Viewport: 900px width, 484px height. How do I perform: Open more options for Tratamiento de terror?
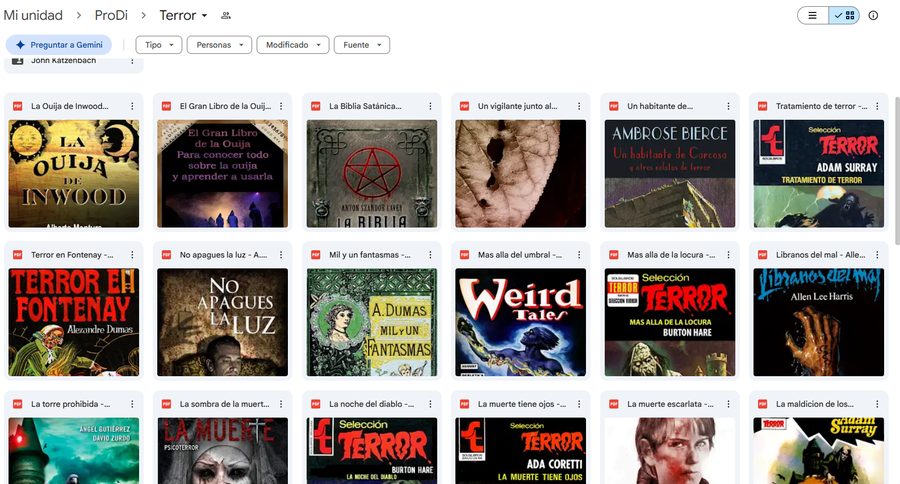[877, 106]
